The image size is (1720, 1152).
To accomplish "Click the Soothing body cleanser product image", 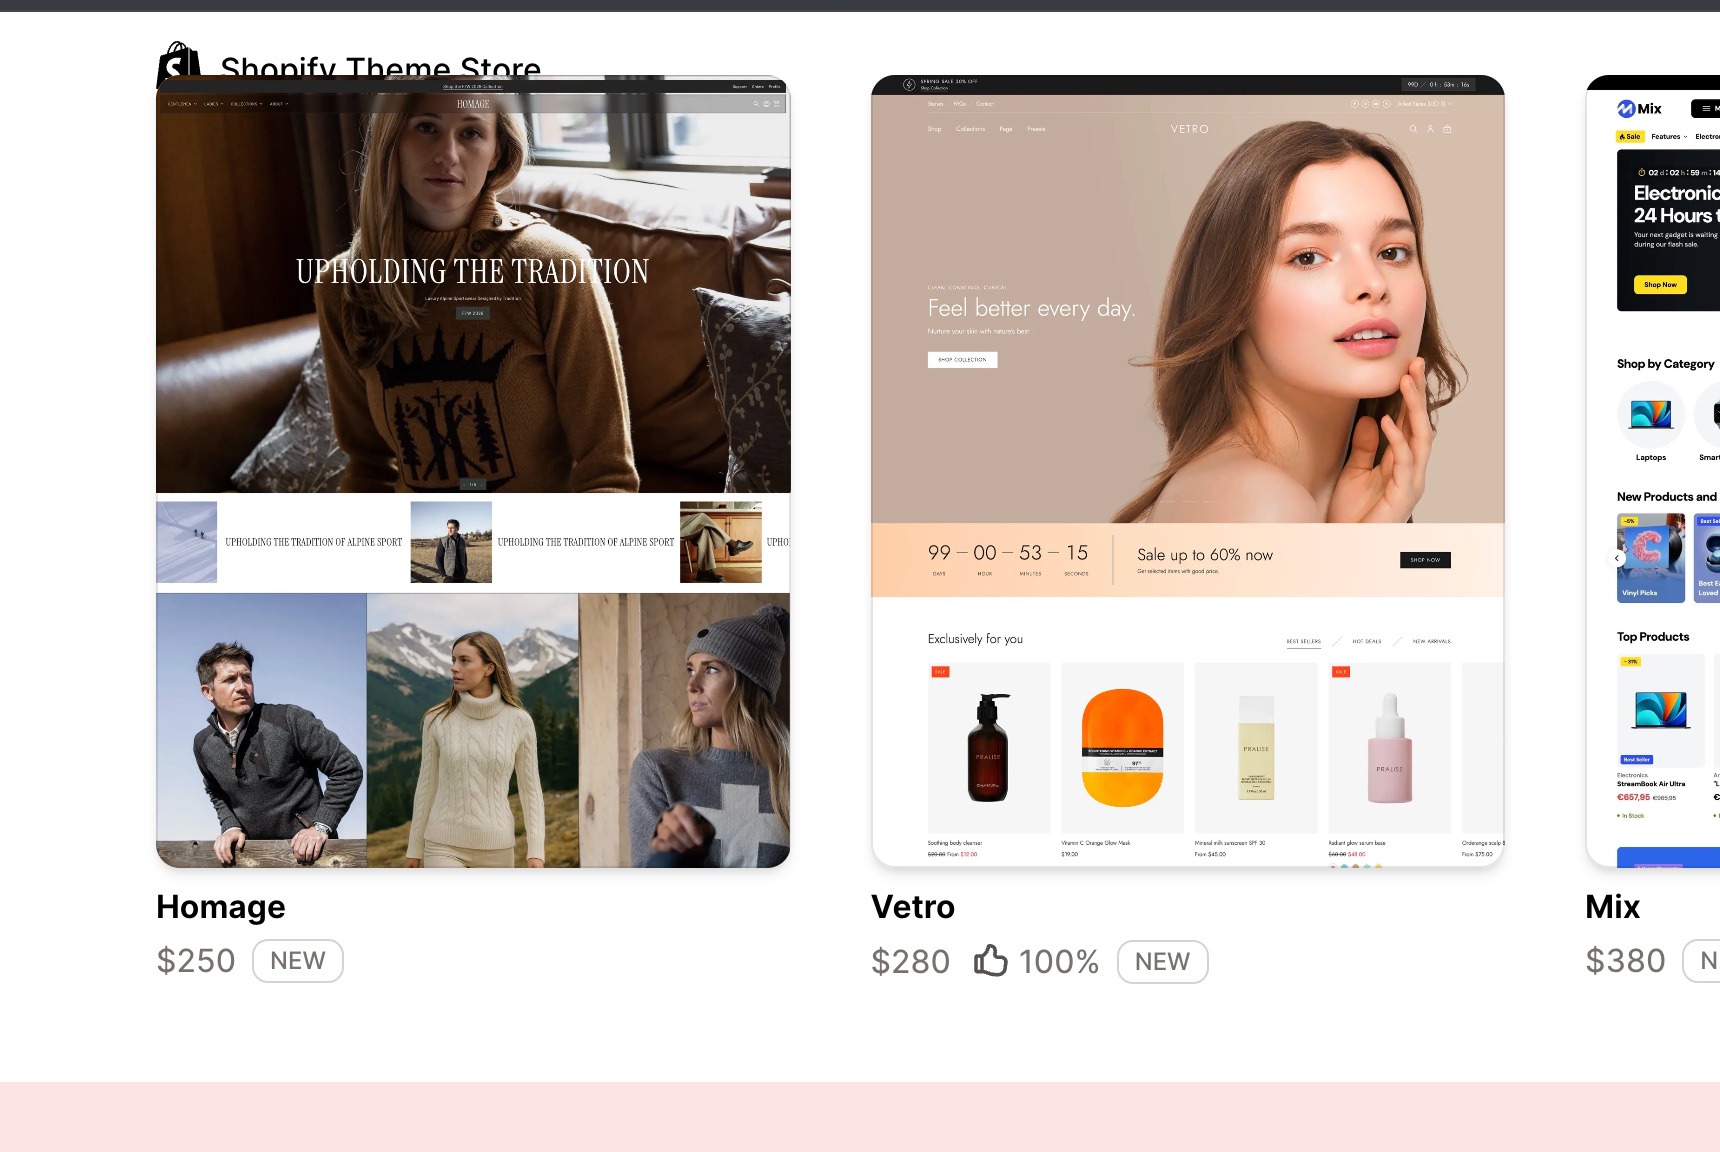I will tap(989, 747).
